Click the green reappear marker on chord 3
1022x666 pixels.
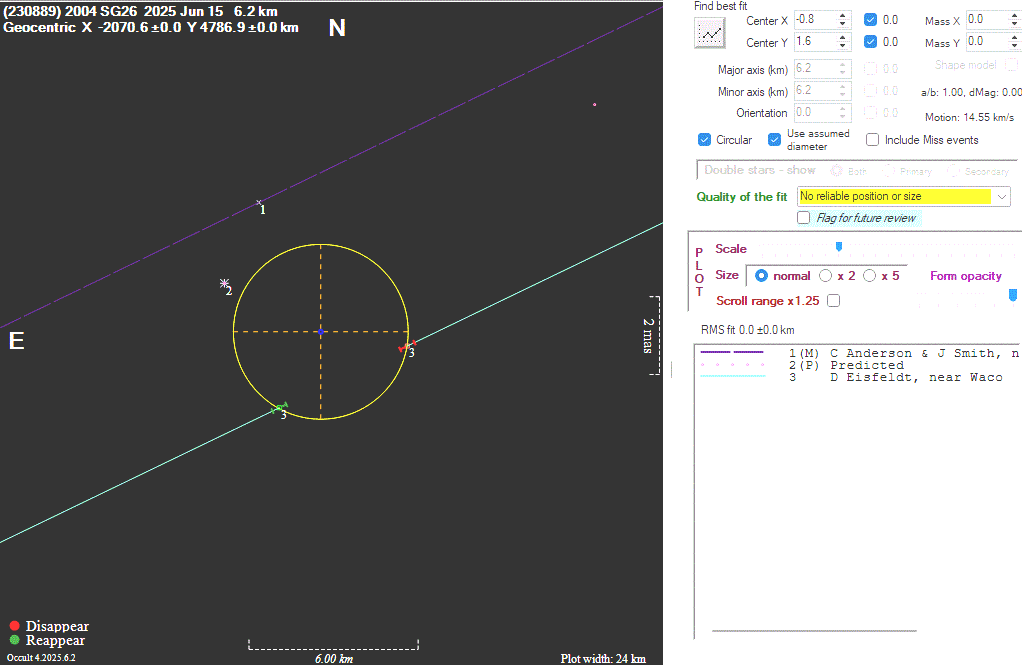click(280, 408)
